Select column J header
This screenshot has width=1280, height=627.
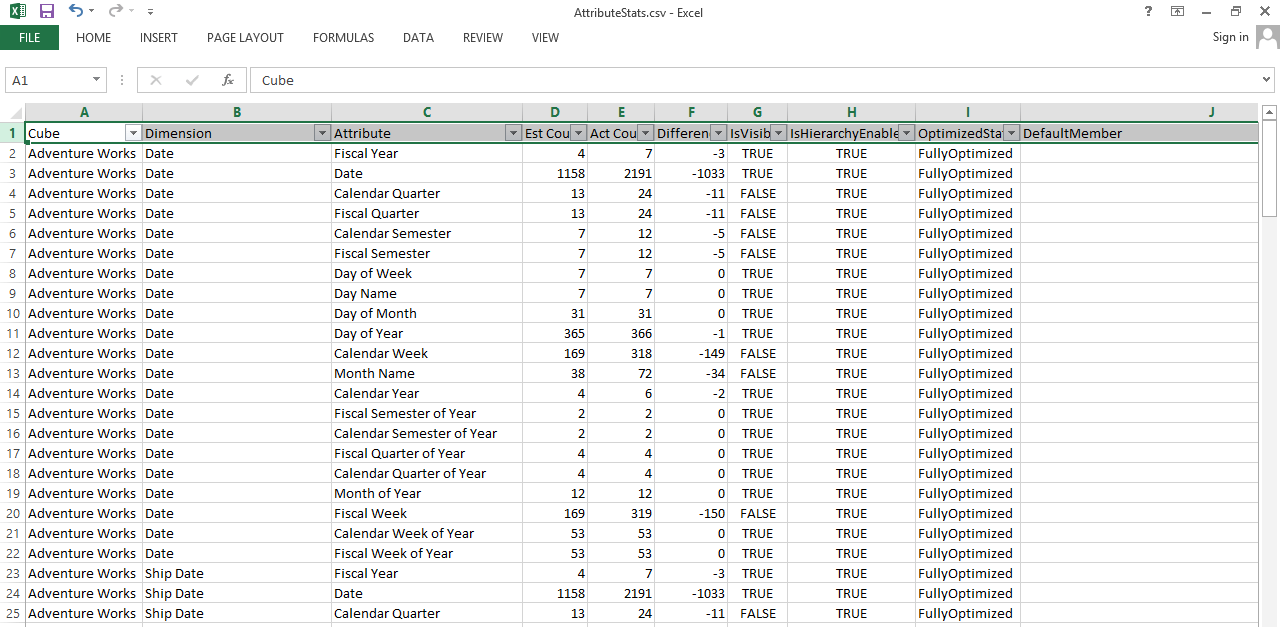1140,112
